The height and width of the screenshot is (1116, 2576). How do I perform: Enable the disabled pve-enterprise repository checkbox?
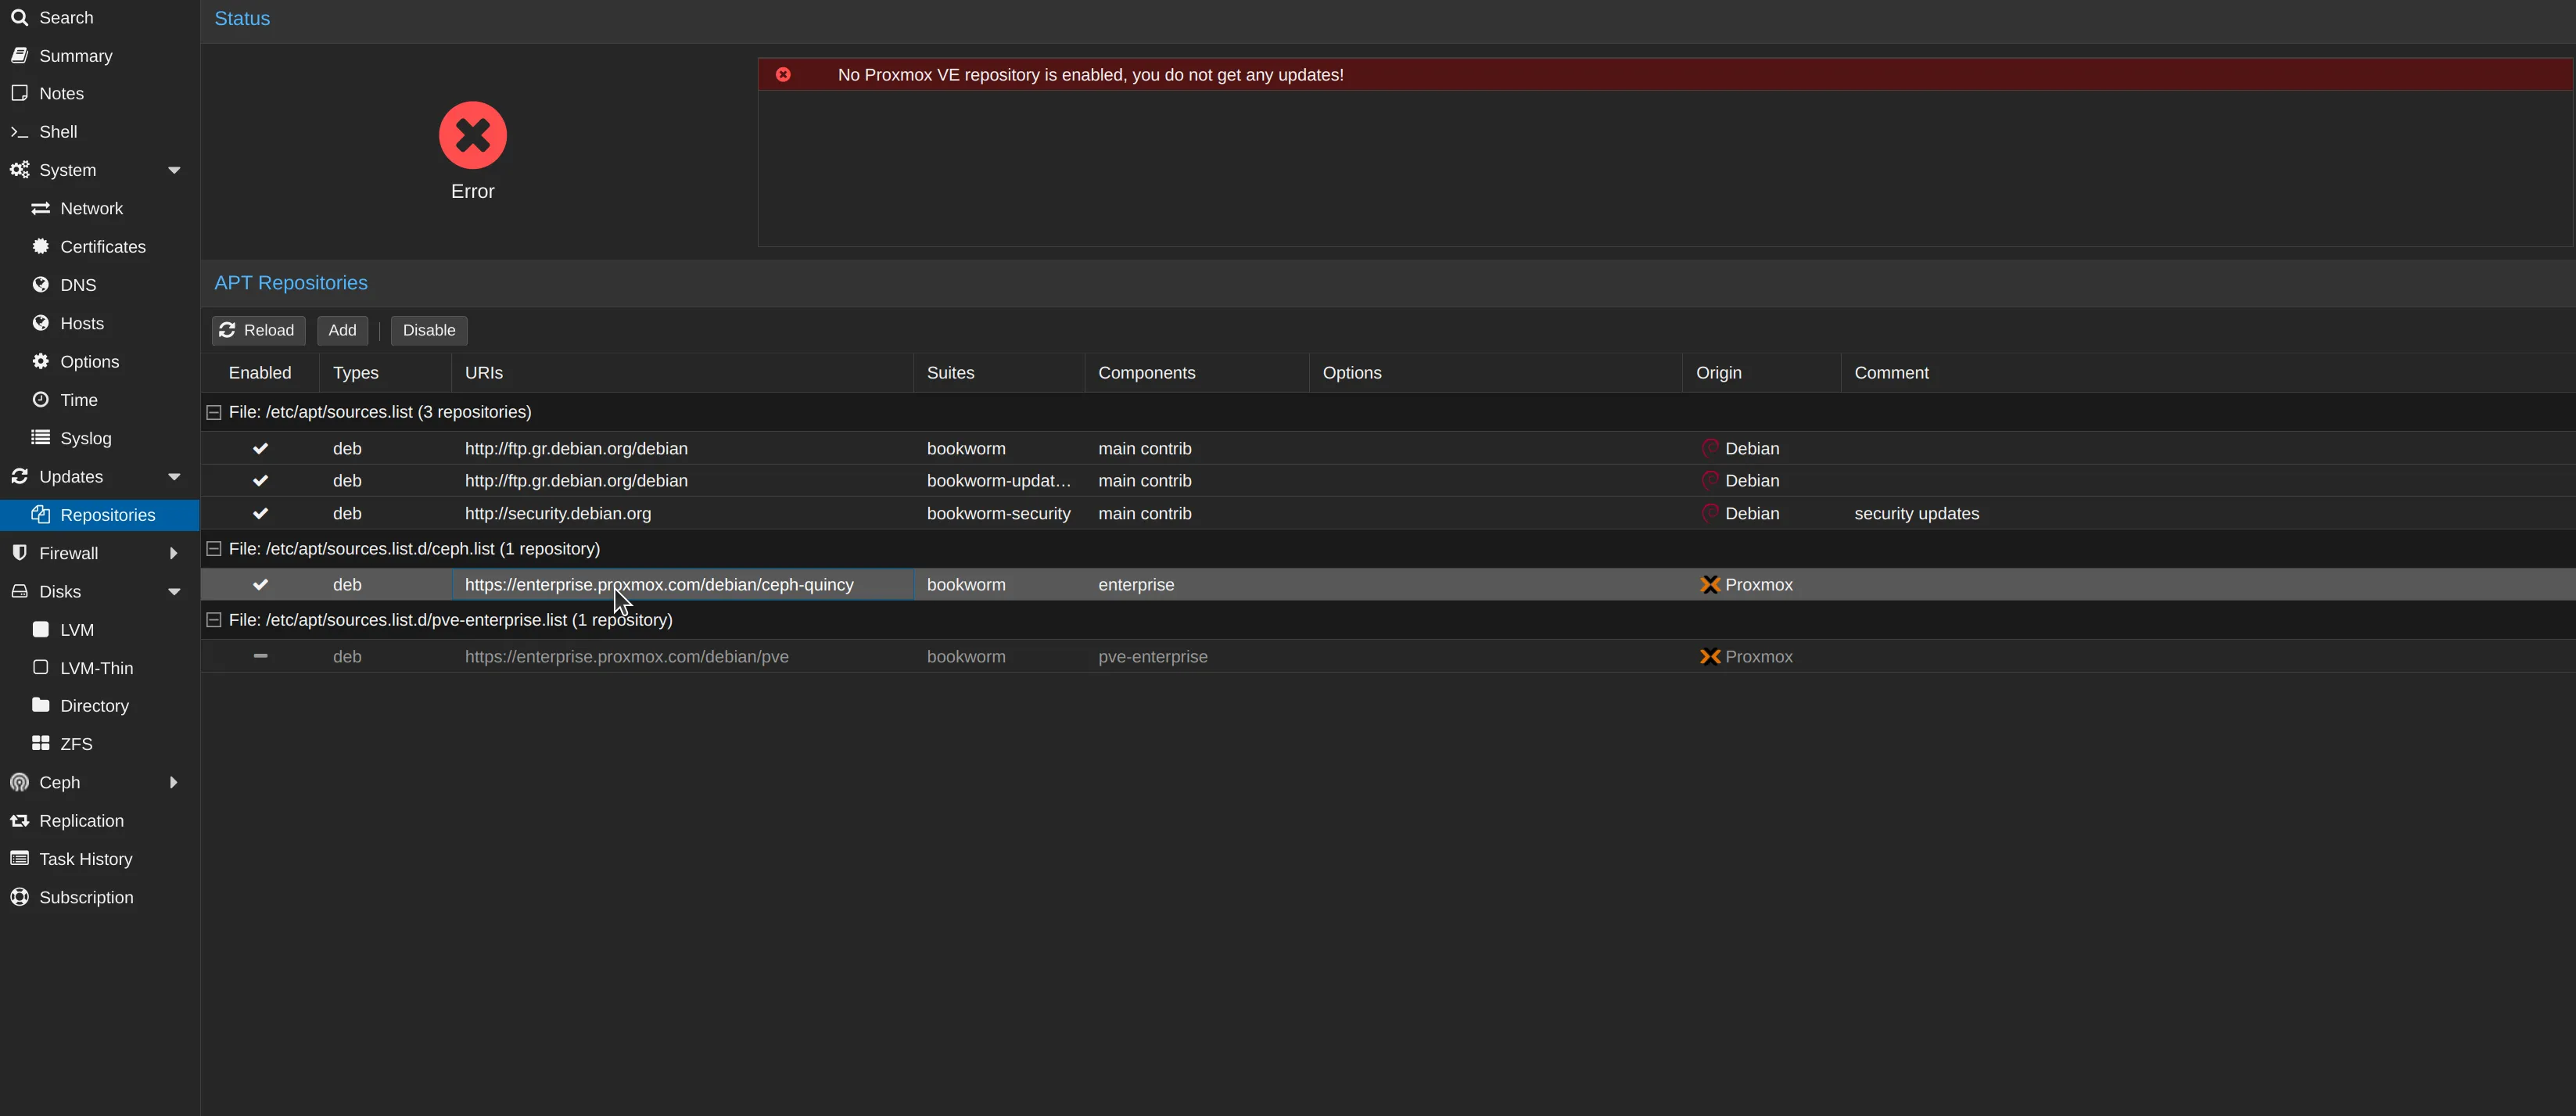tap(260, 656)
